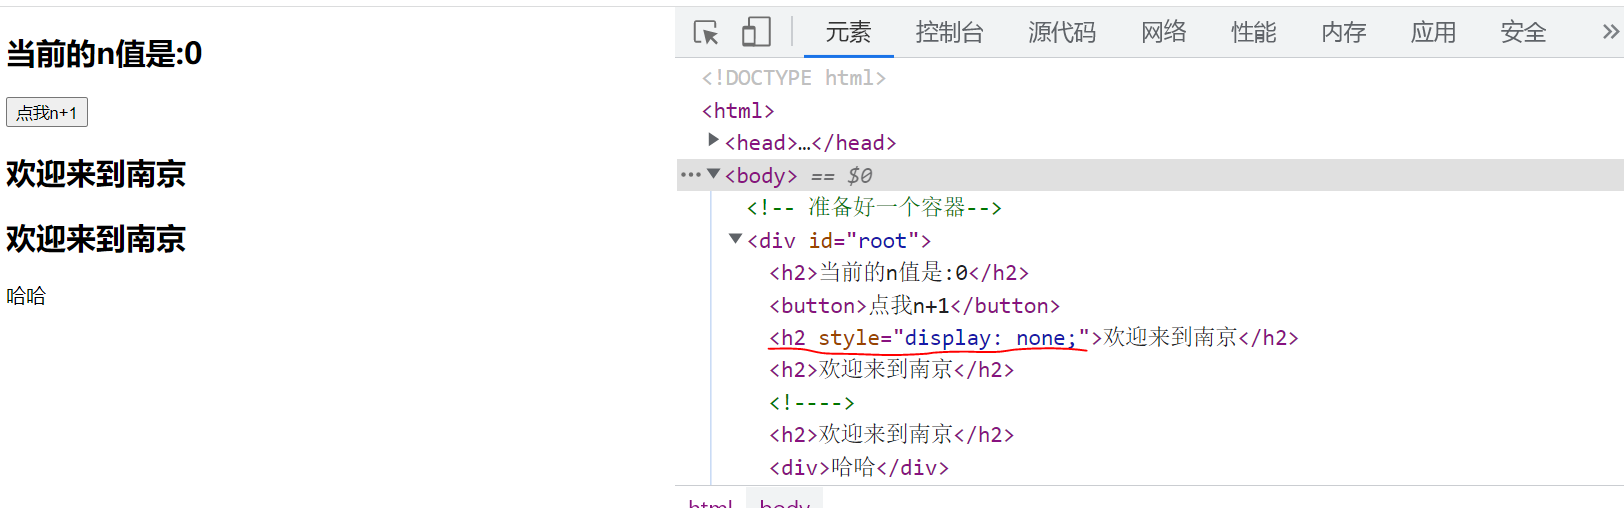Open the 网络 tab
The width and height of the screenshot is (1624, 508).
click(x=1164, y=32)
